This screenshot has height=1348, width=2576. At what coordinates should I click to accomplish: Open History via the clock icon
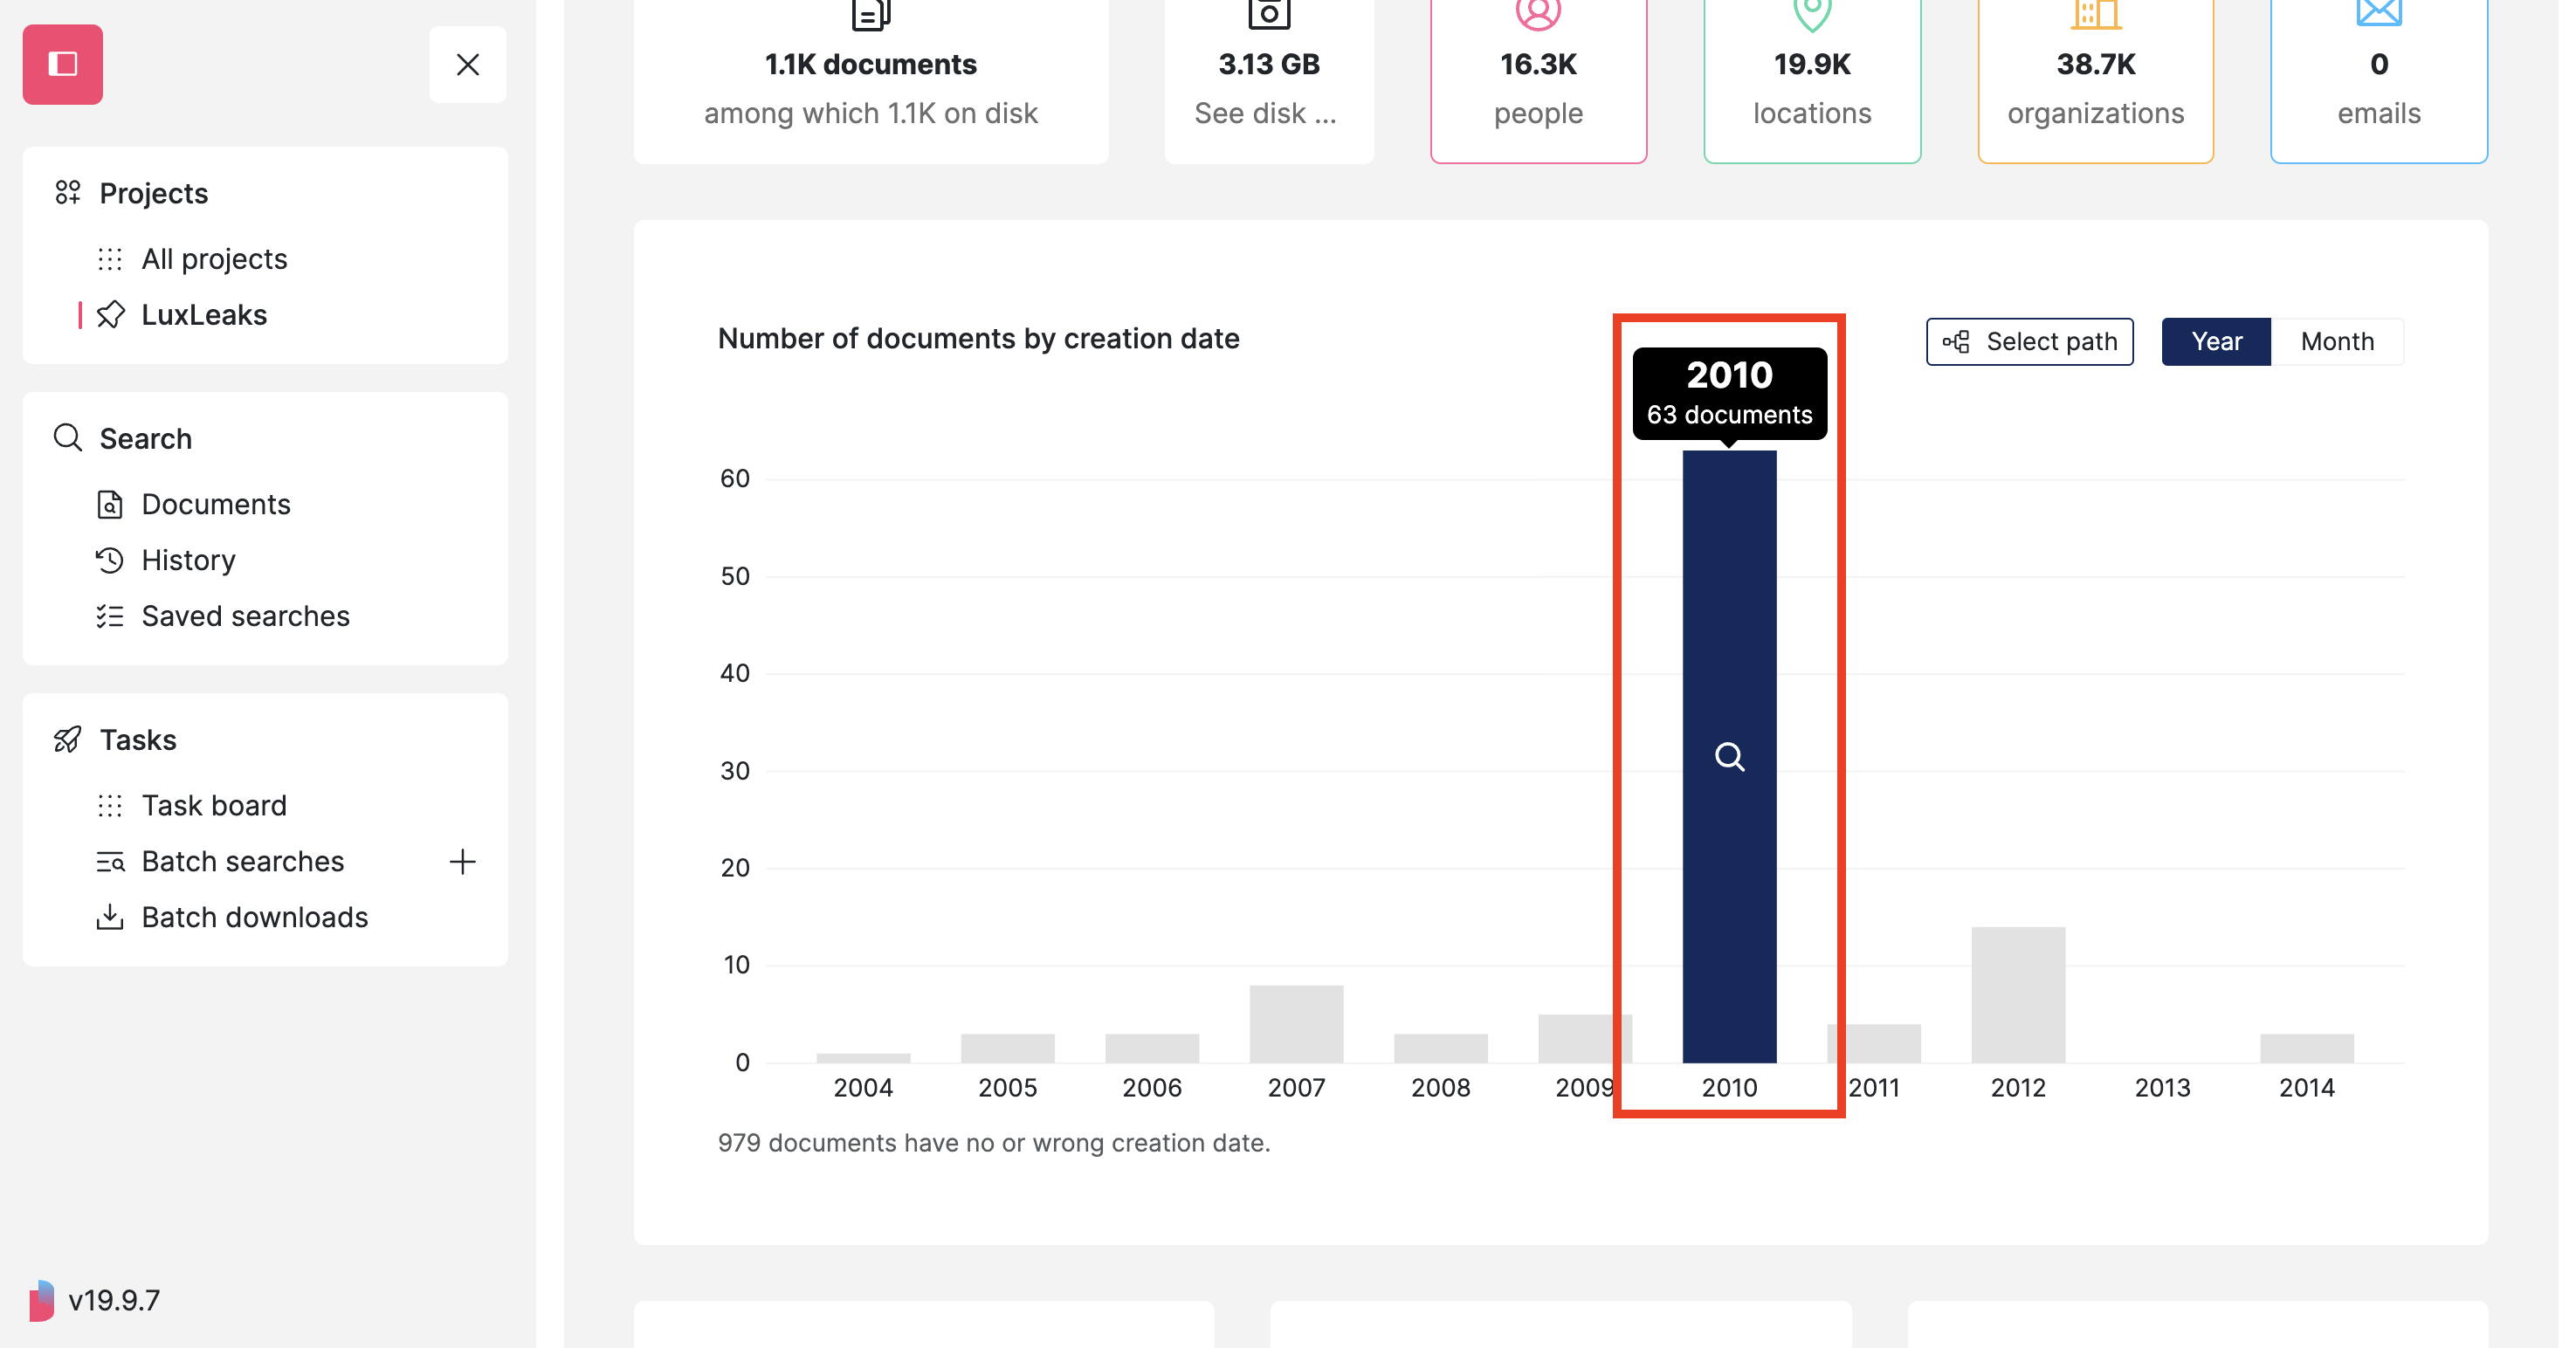coord(111,560)
